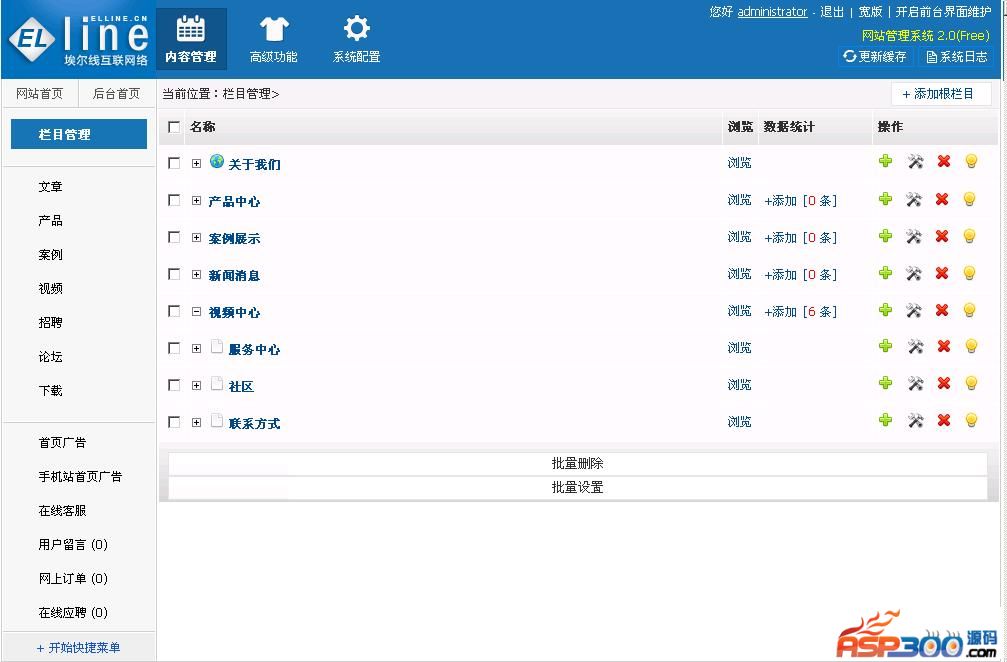Screen dimensions: 1007x662
Task: Click the globe icon beside 关于我们
Action: click(217, 161)
